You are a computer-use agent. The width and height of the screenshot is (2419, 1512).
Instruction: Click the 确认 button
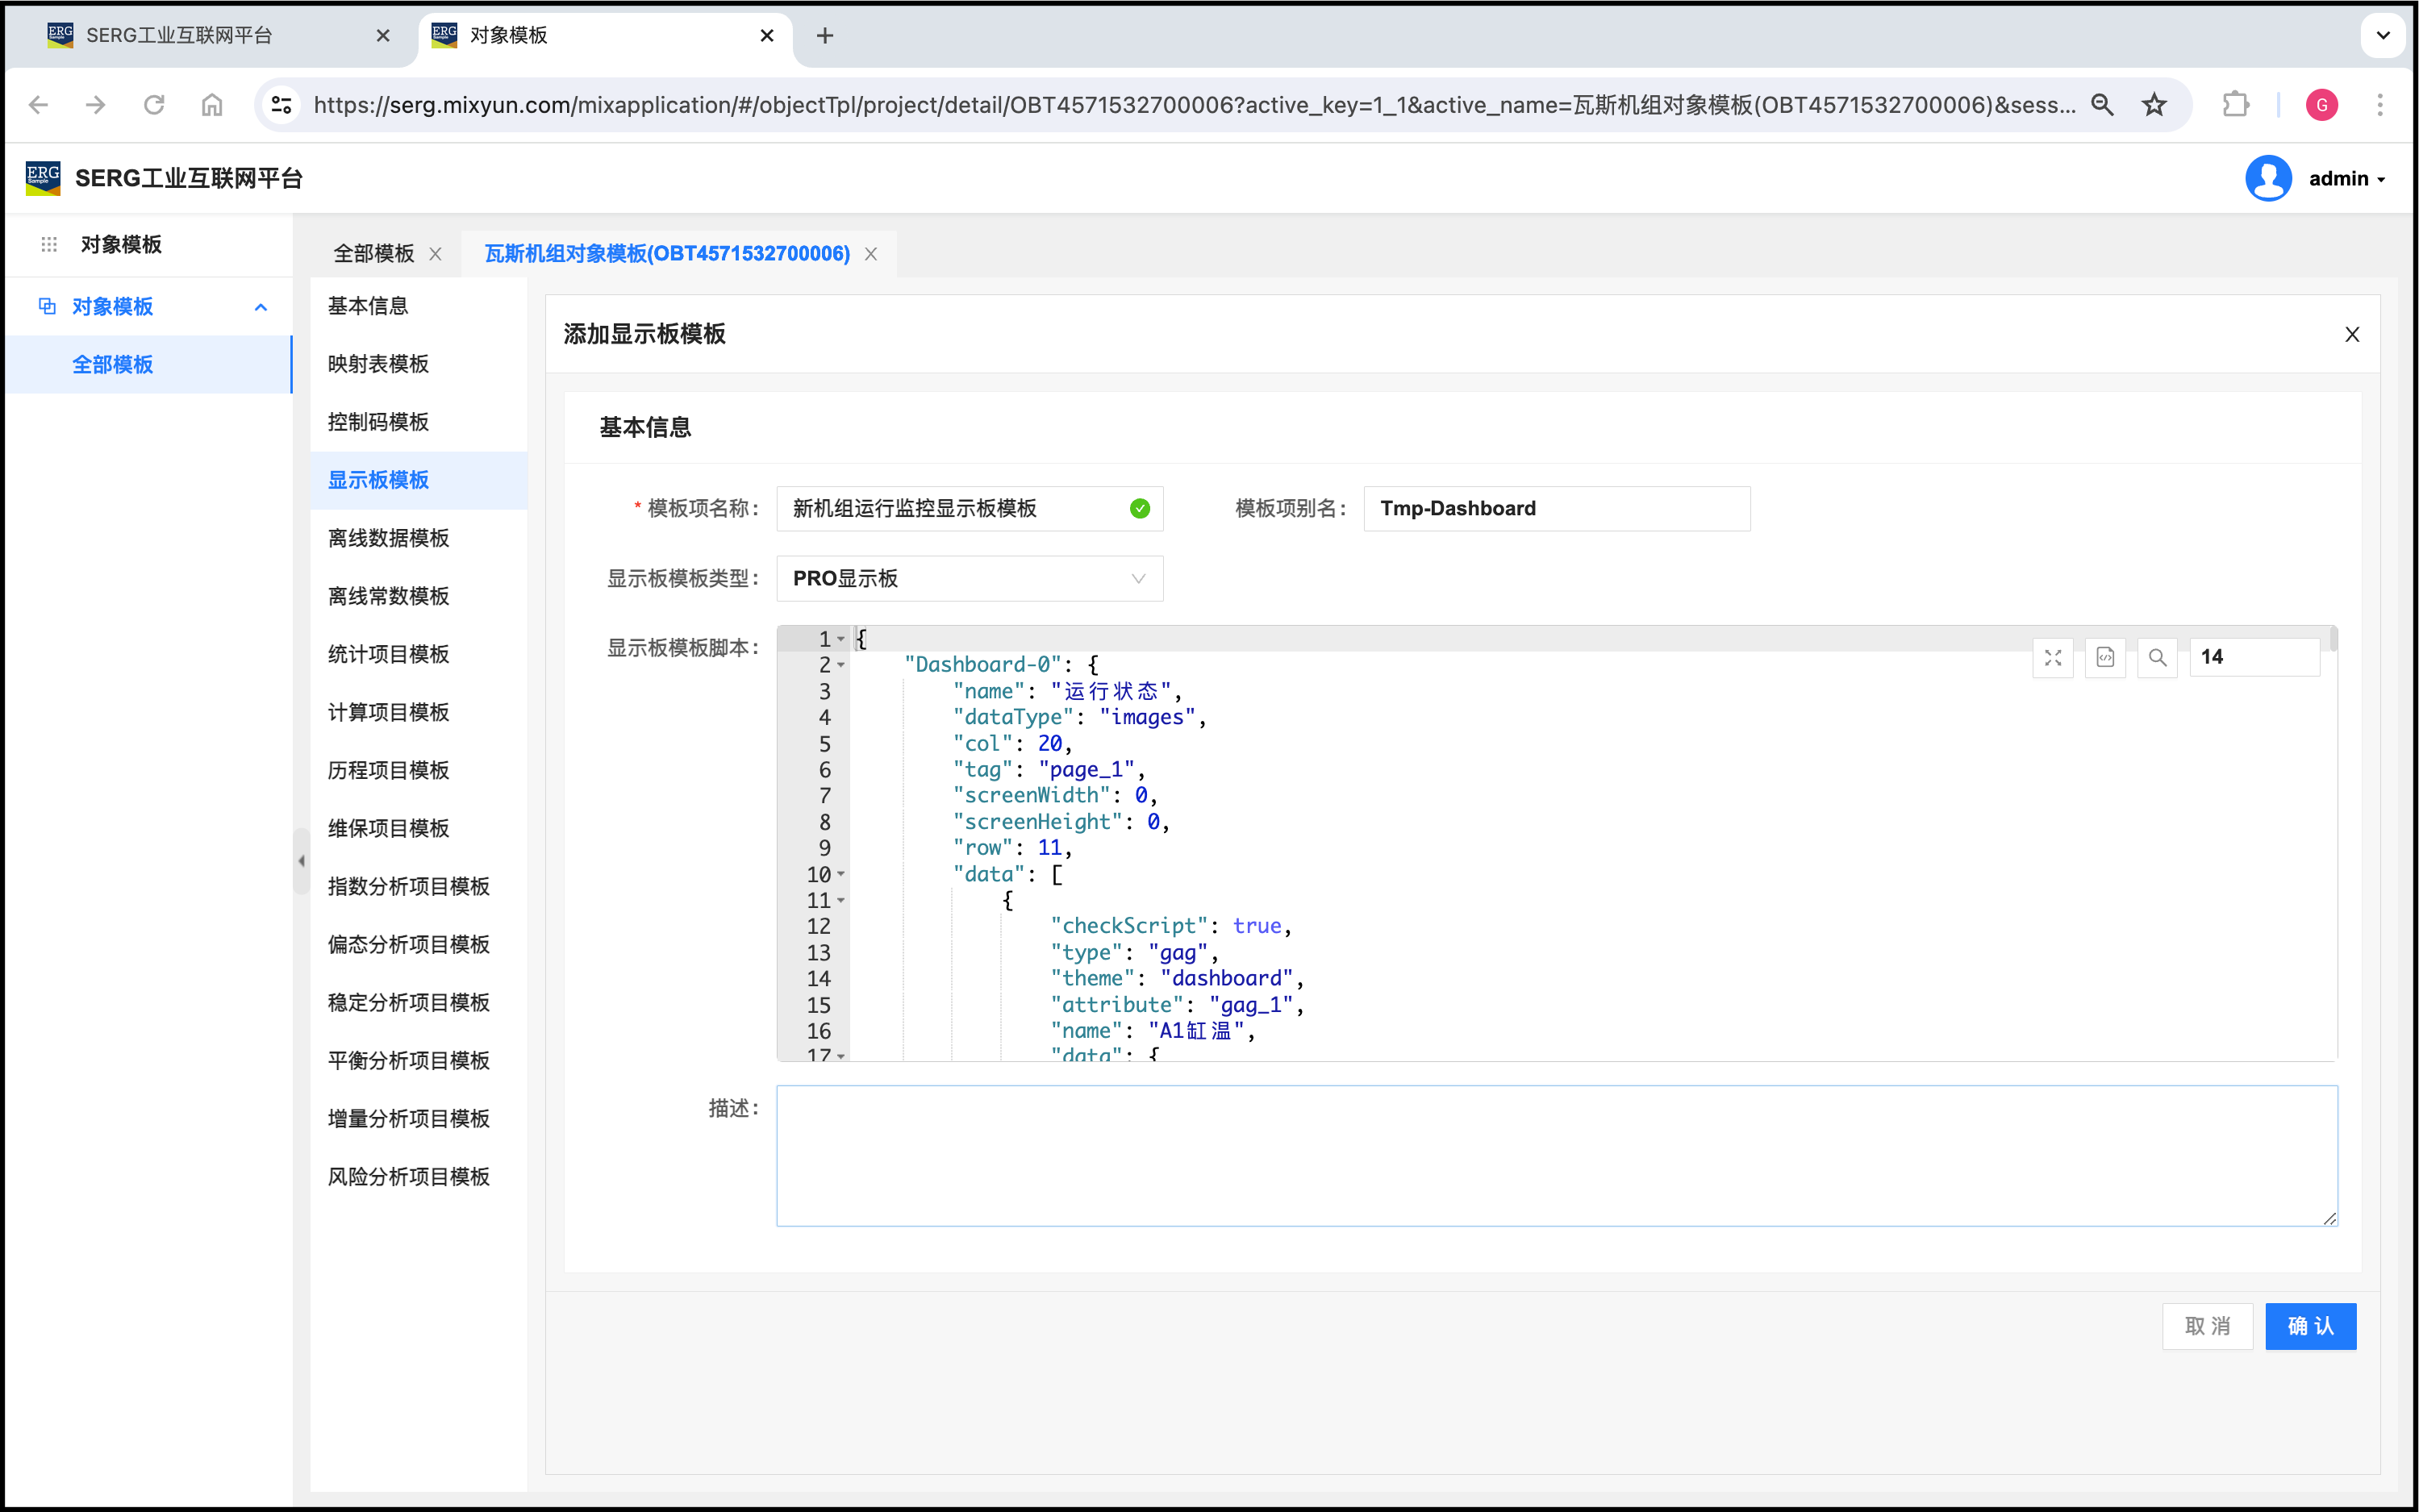(x=2310, y=1326)
